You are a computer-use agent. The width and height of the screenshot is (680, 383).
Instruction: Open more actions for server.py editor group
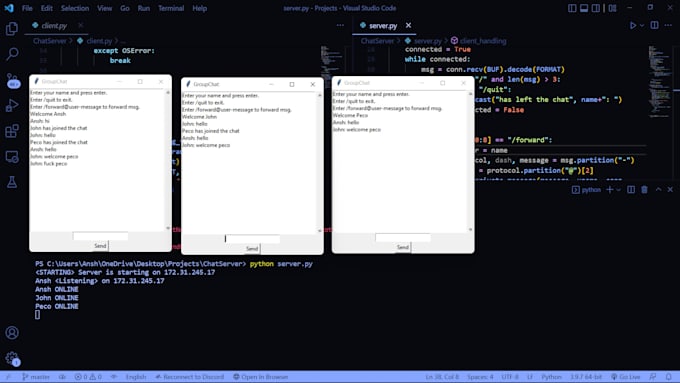[x=668, y=25]
